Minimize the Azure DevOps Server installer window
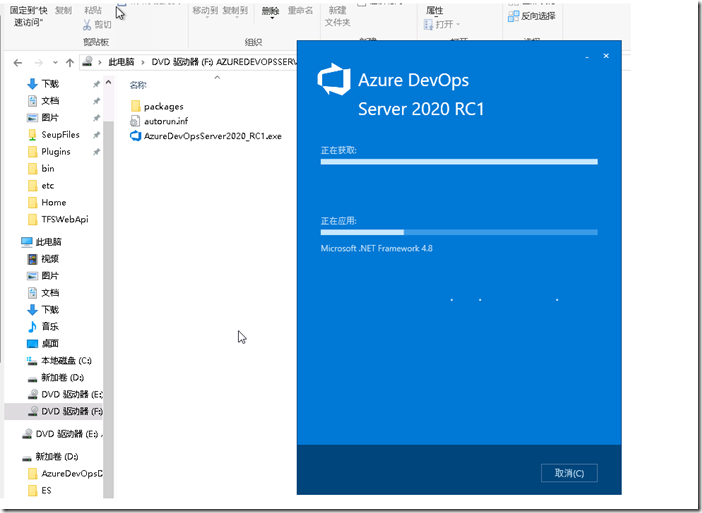 point(586,57)
